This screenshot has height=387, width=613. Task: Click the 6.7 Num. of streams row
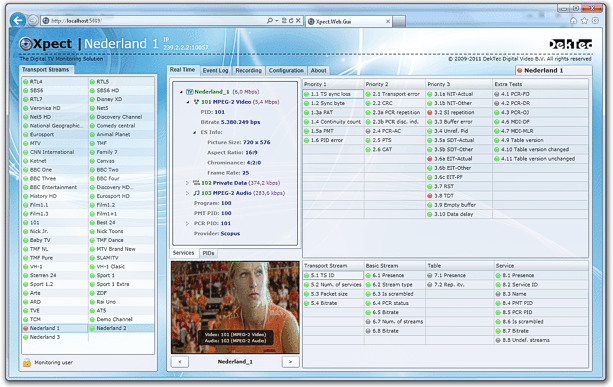394,322
